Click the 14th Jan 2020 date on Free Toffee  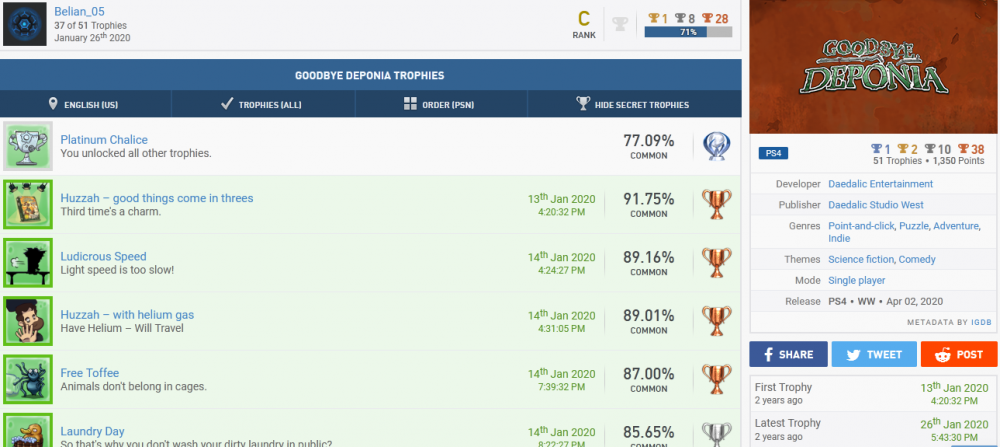[561, 373]
